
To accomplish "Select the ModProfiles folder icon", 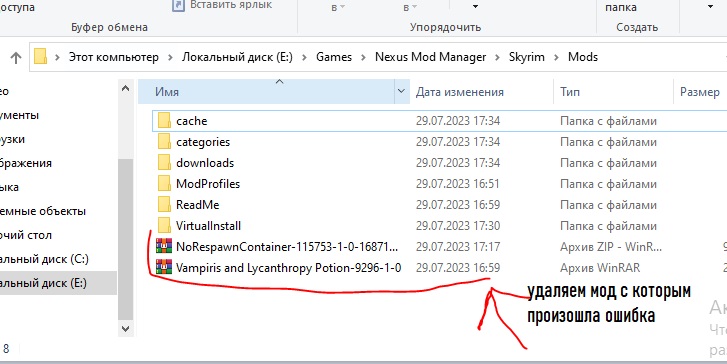I will point(164,184).
